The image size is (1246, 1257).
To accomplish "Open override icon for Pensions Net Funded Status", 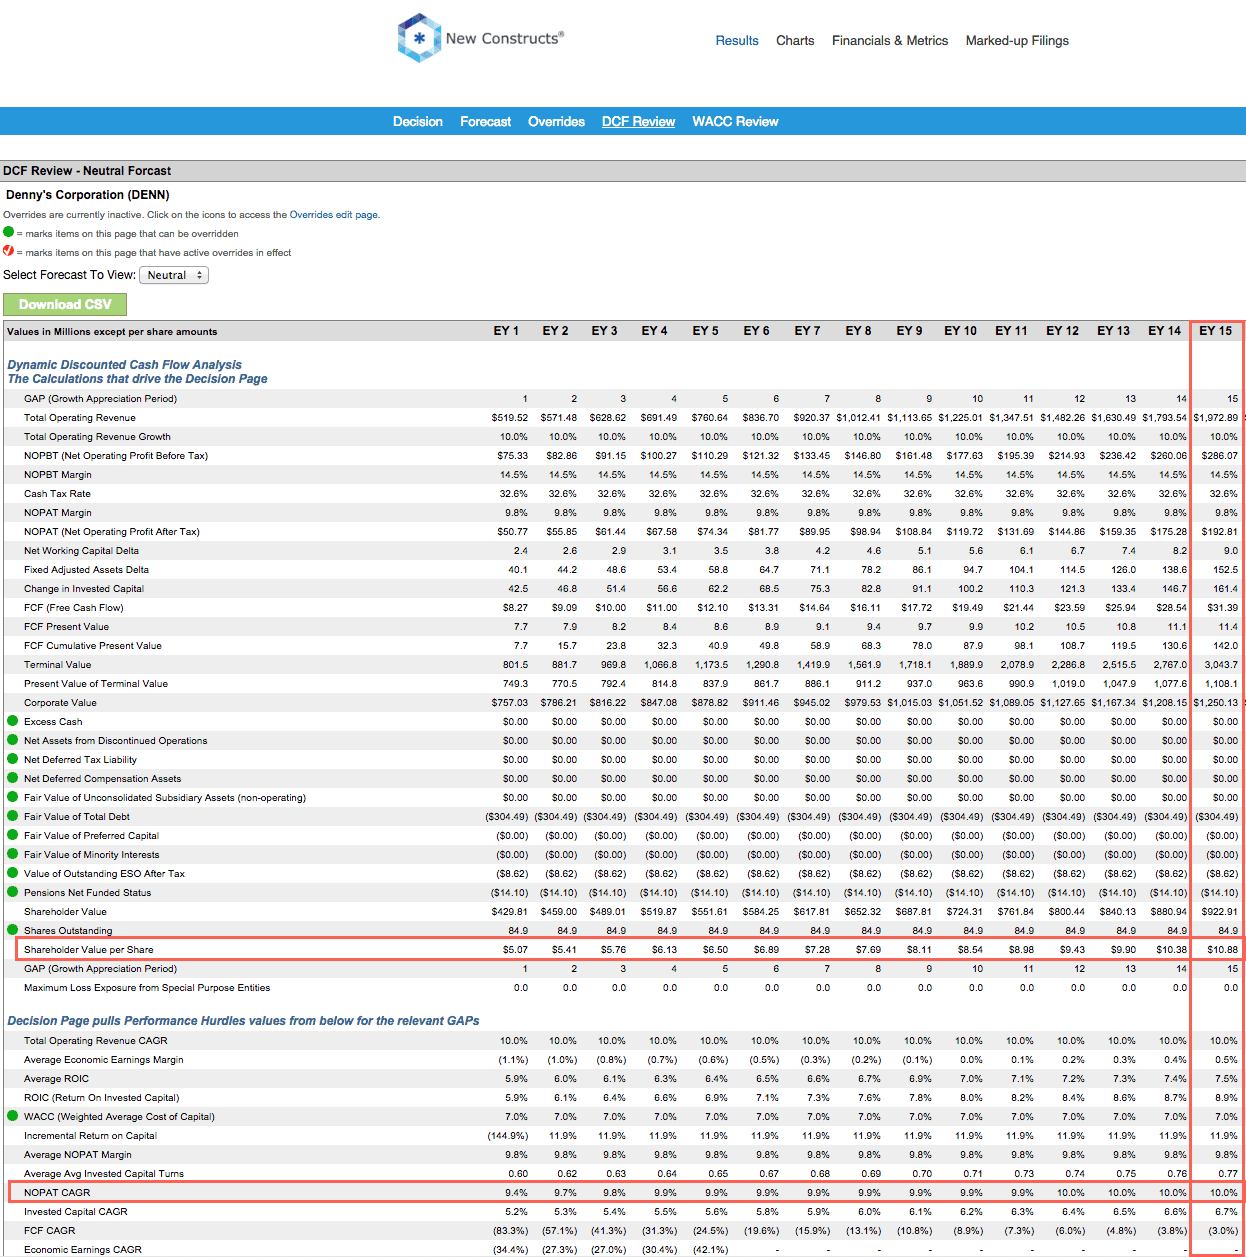I will [13, 892].
